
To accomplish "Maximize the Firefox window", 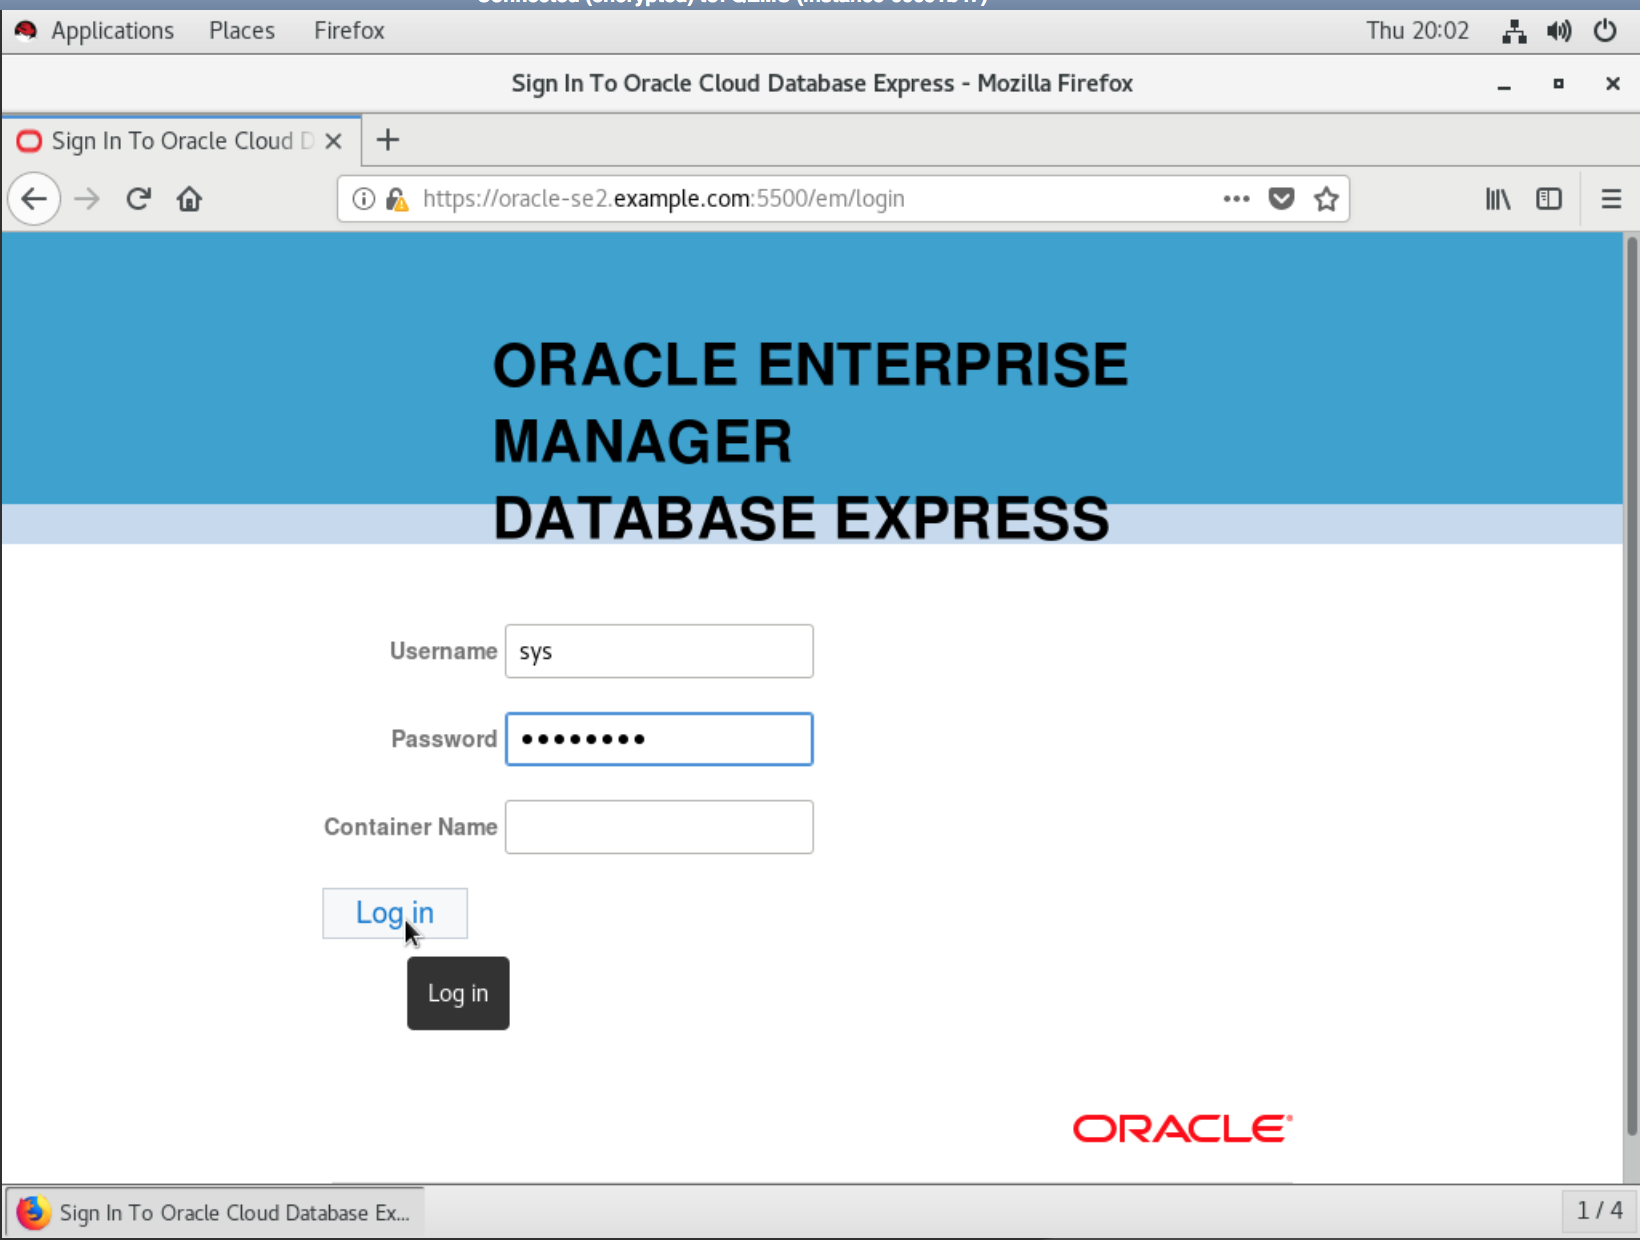I will pyautogui.click(x=1558, y=84).
